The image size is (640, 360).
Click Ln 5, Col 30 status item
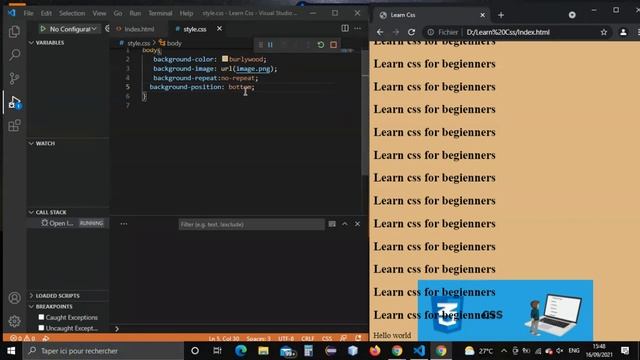point(224,338)
